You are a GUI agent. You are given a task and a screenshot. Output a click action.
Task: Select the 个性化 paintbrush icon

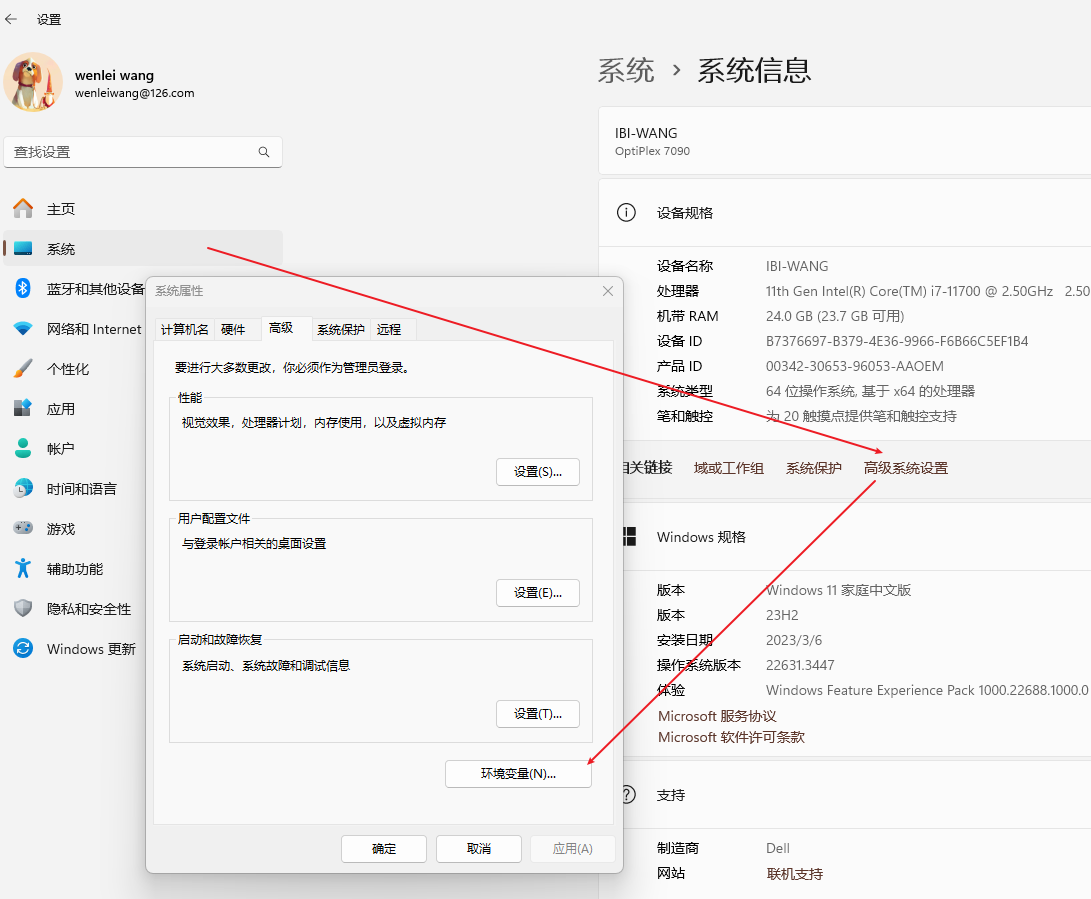23,369
